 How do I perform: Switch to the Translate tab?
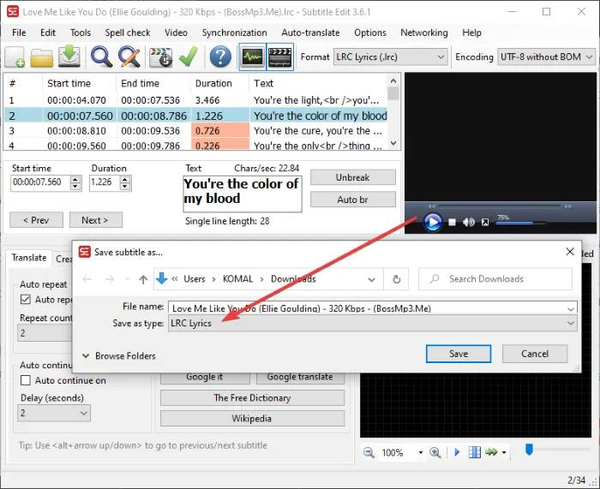coord(29,258)
